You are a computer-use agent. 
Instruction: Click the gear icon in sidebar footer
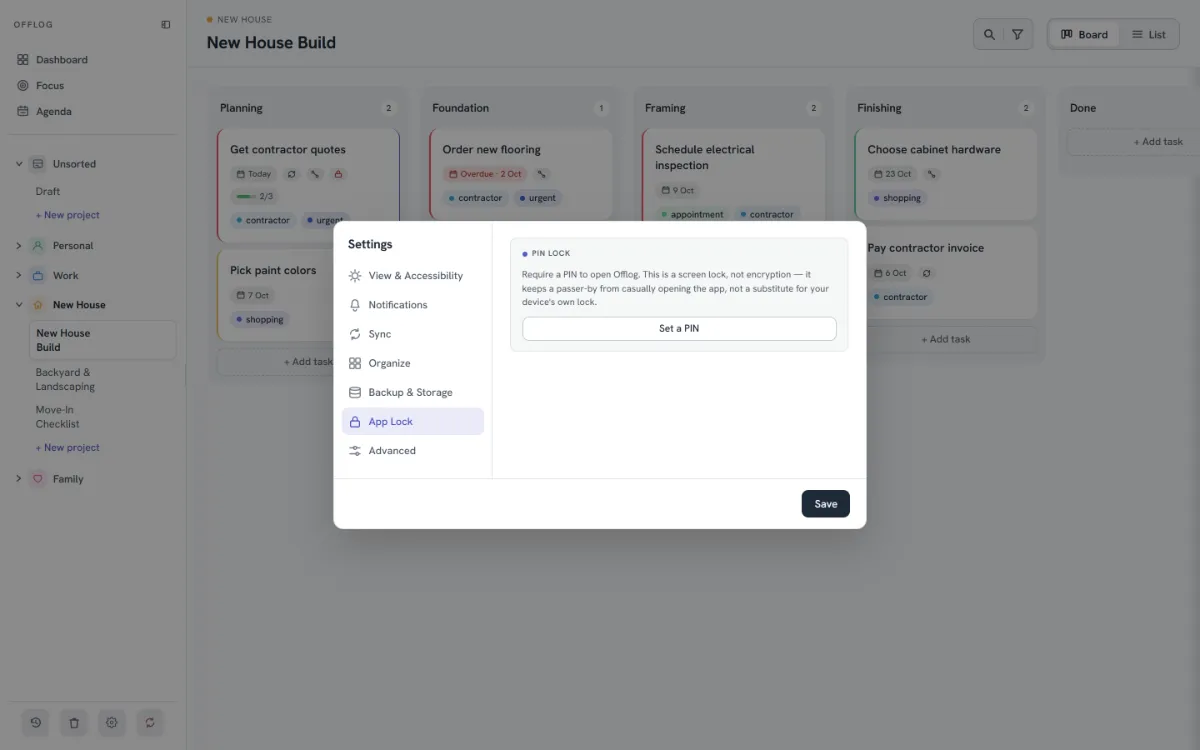112,722
